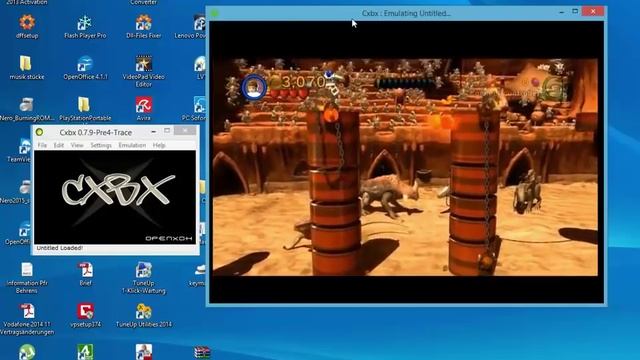Open the musik stücke folder

pos(27,67)
